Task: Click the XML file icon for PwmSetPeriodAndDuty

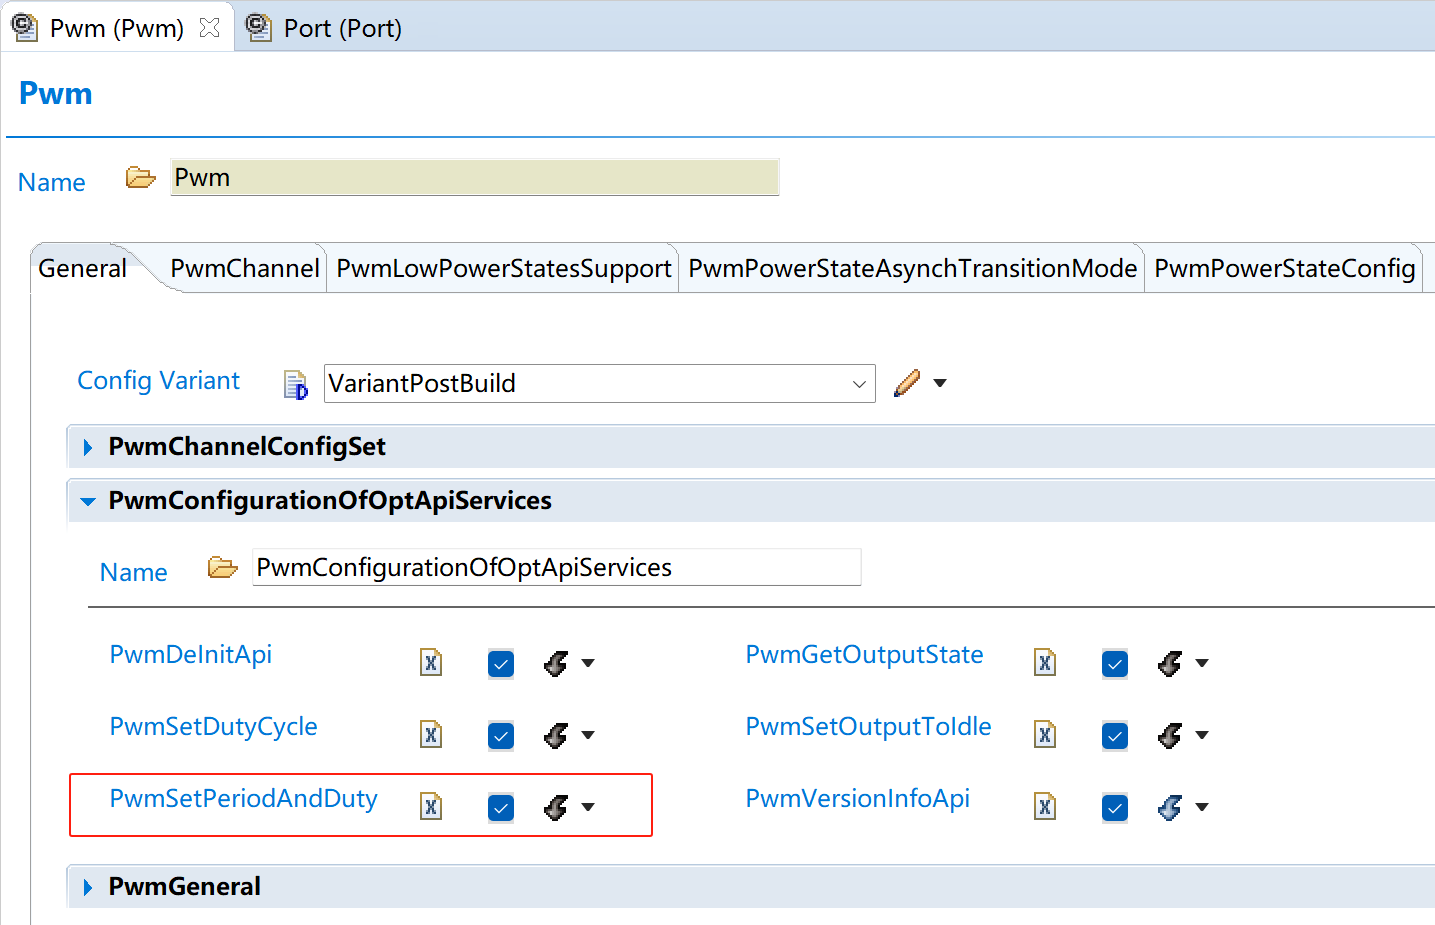Action: [431, 806]
